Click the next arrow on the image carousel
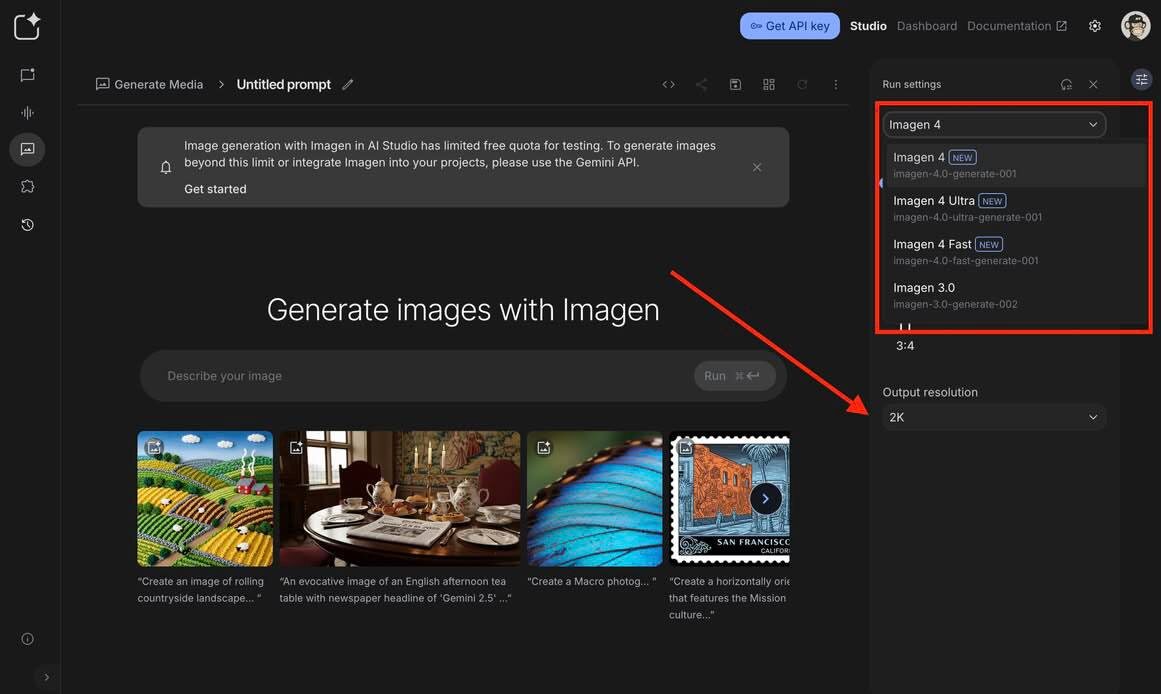This screenshot has height=694, width=1161. (766, 498)
